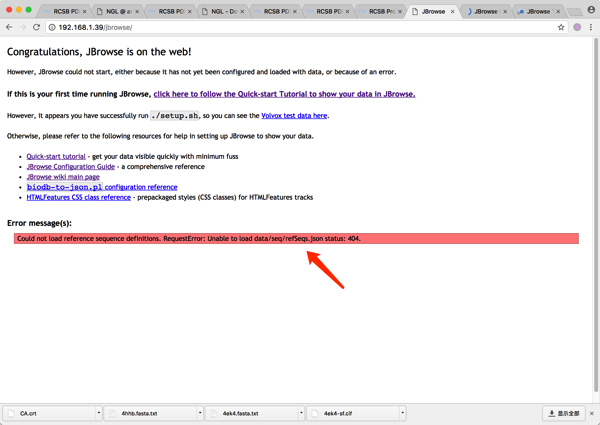Click the 'Error message(s):' label
Screen dimensions: 600x425
coord(39,223)
